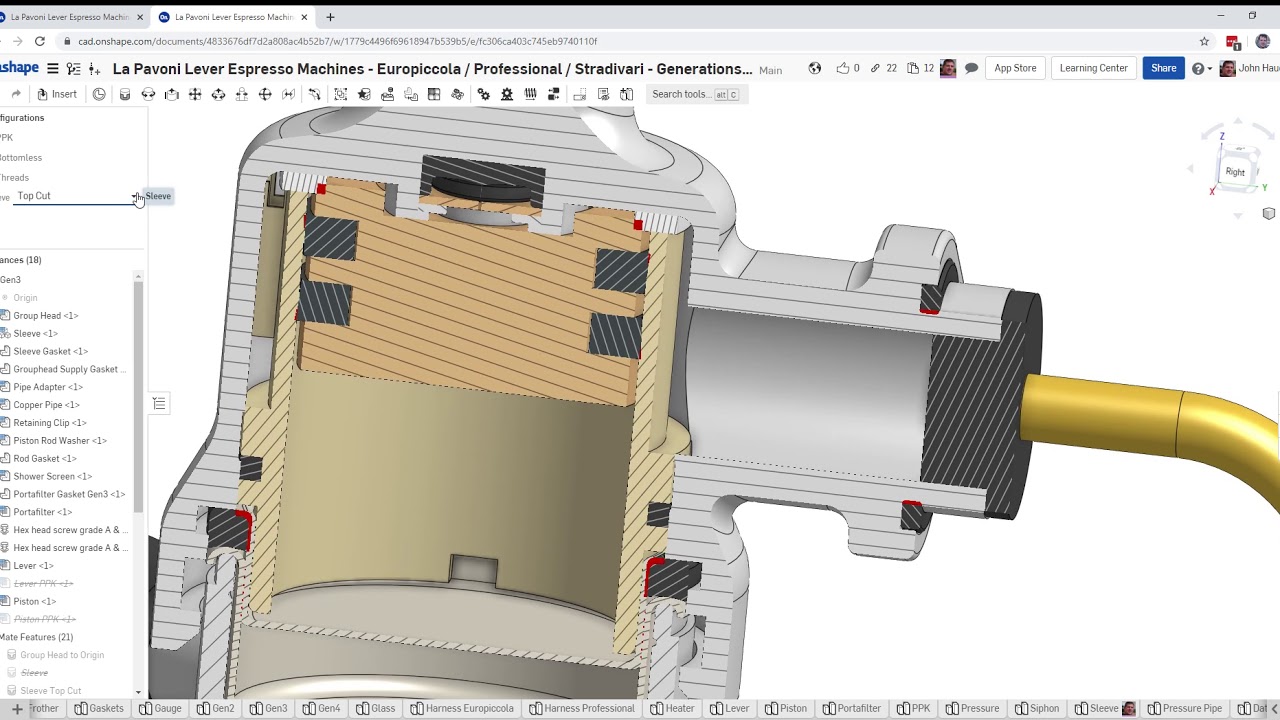Open the comments speech bubble icon
The height and width of the screenshot is (720, 1280).
pyautogui.click(x=971, y=68)
